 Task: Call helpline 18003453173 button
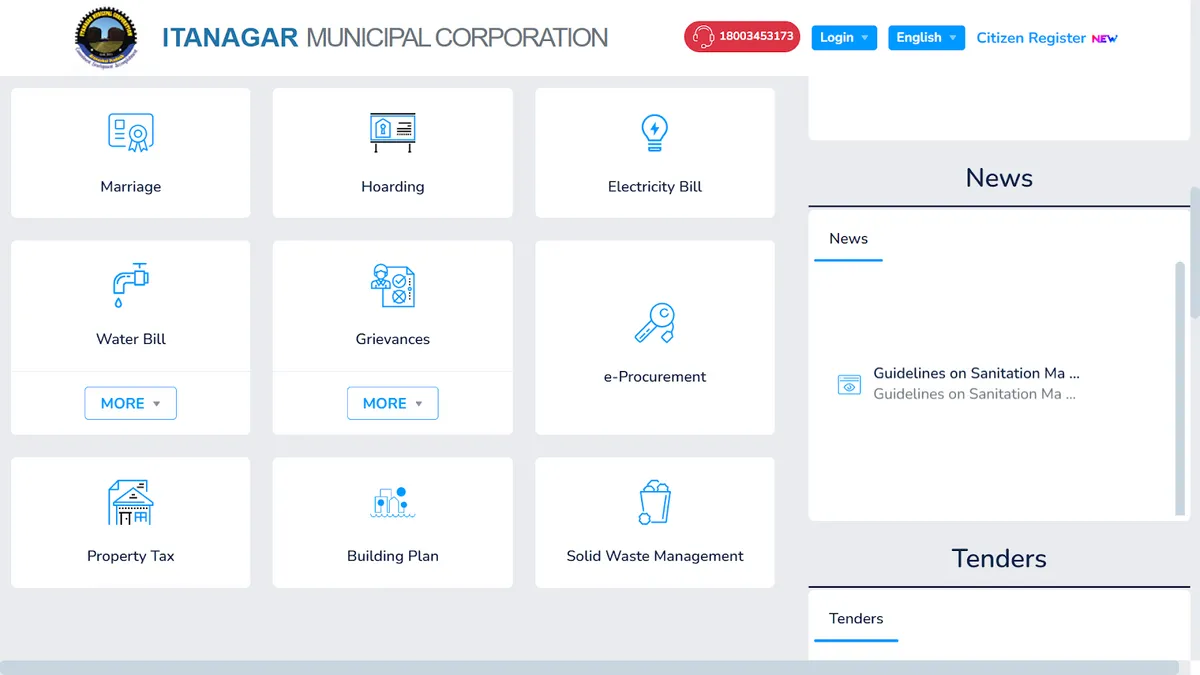(x=742, y=37)
